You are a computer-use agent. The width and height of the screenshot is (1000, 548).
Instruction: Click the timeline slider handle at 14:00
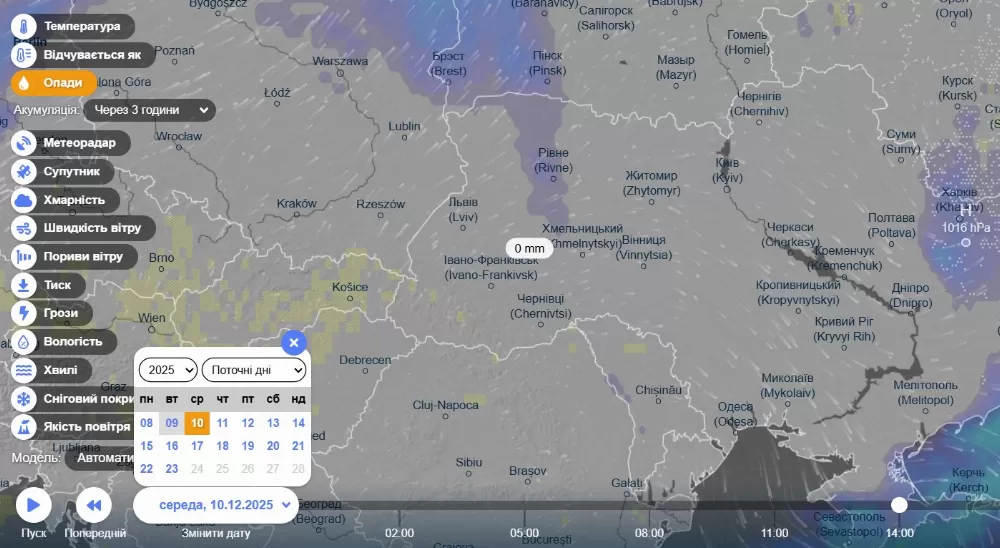point(899,505)
